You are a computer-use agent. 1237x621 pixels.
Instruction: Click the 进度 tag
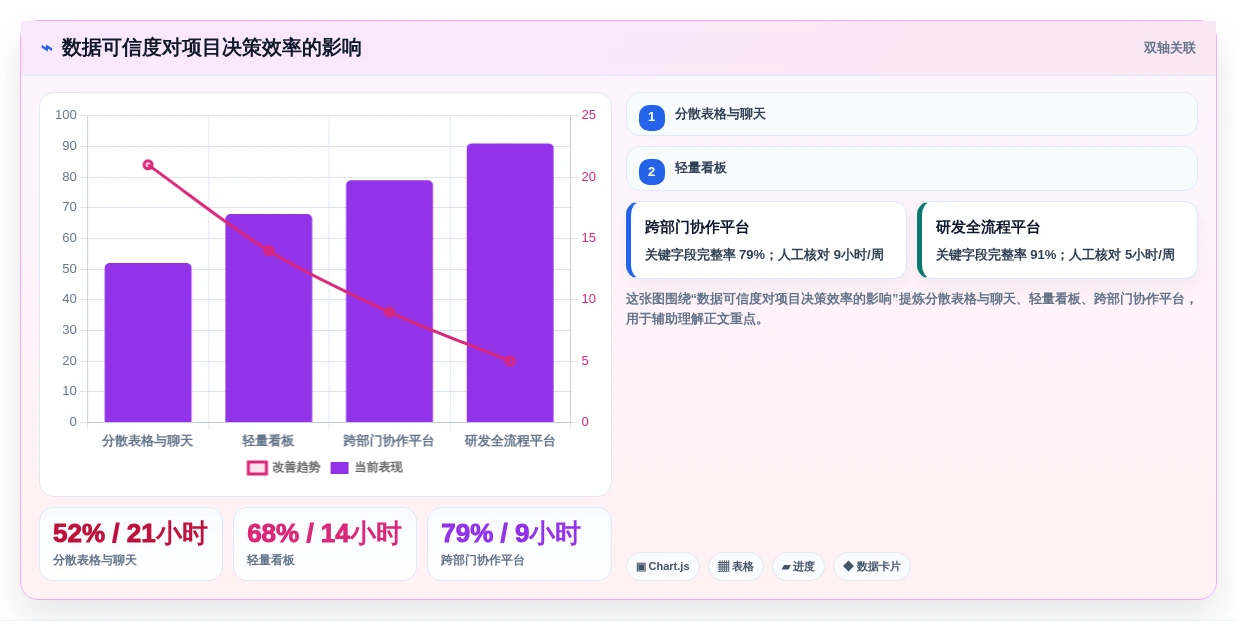pos(798,567)
